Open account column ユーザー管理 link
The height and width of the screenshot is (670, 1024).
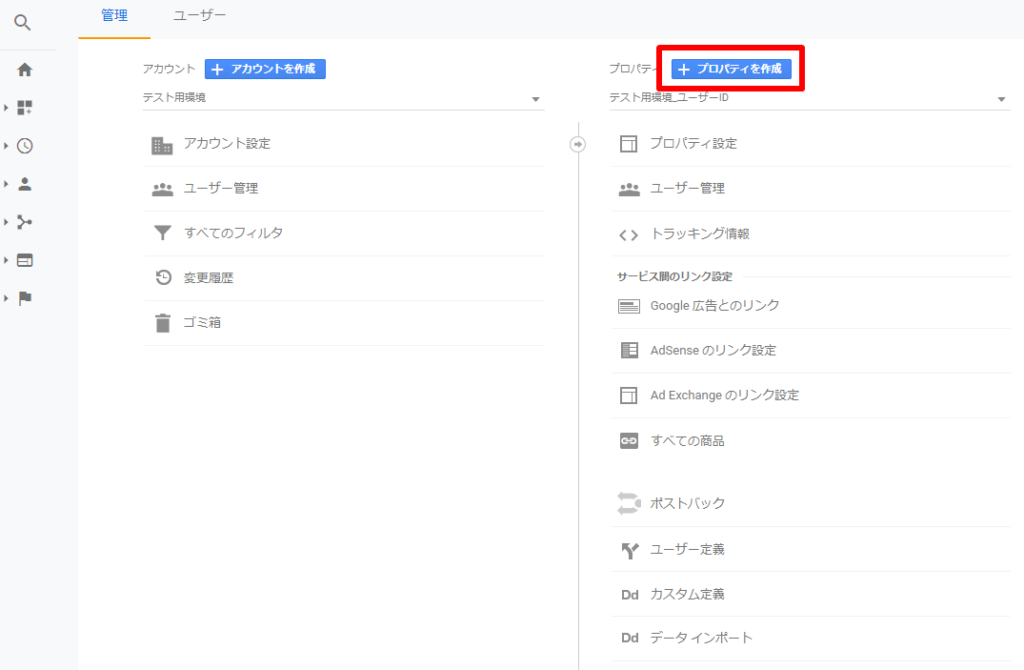click(x=221, y=189)
